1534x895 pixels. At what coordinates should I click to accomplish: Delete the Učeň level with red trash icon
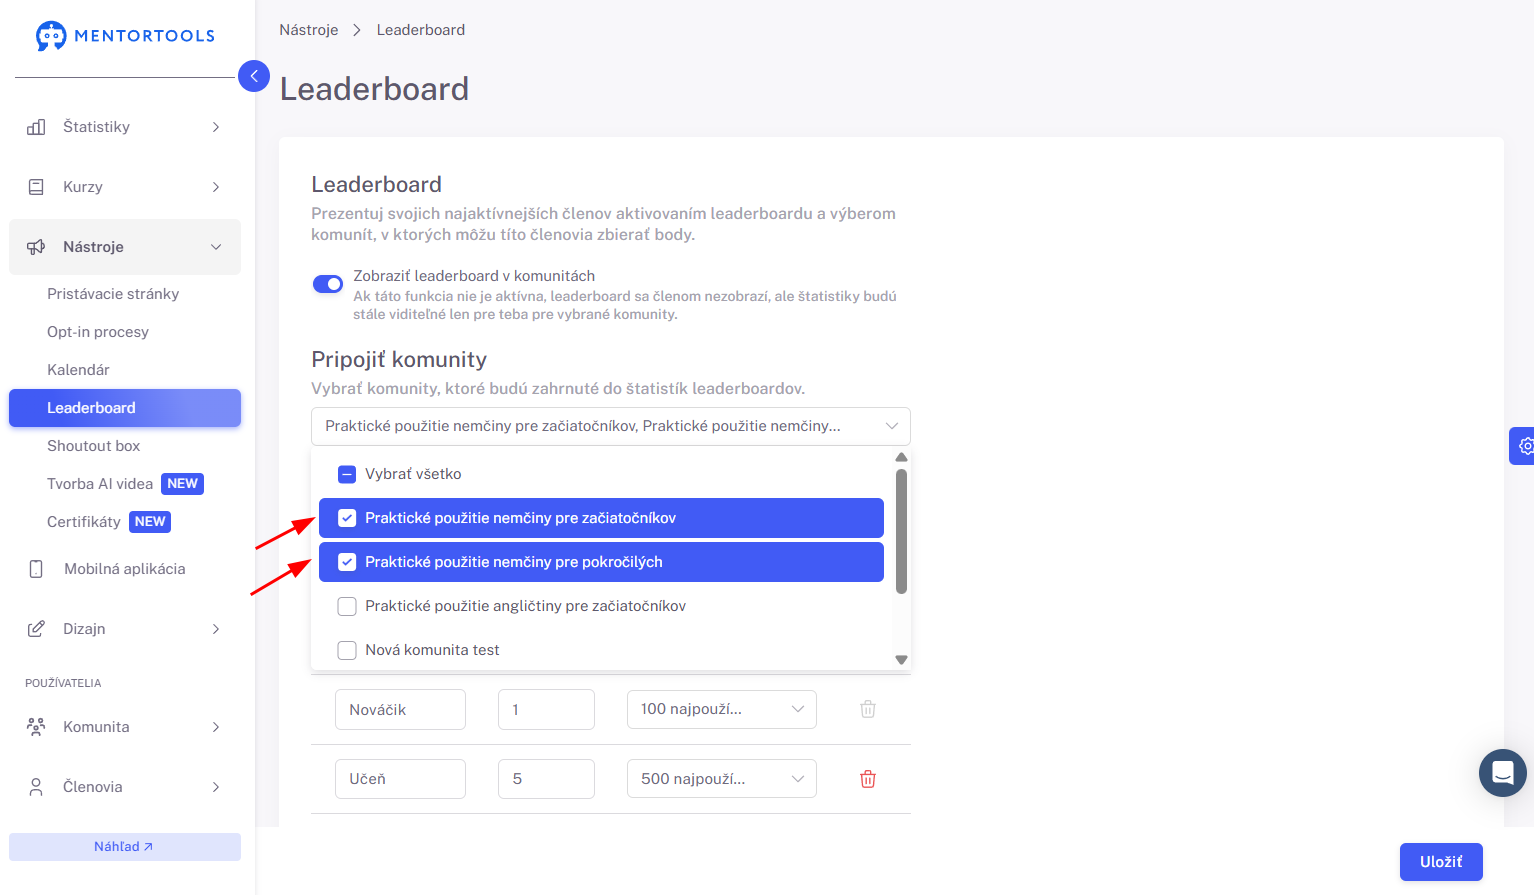coord(868,779)
